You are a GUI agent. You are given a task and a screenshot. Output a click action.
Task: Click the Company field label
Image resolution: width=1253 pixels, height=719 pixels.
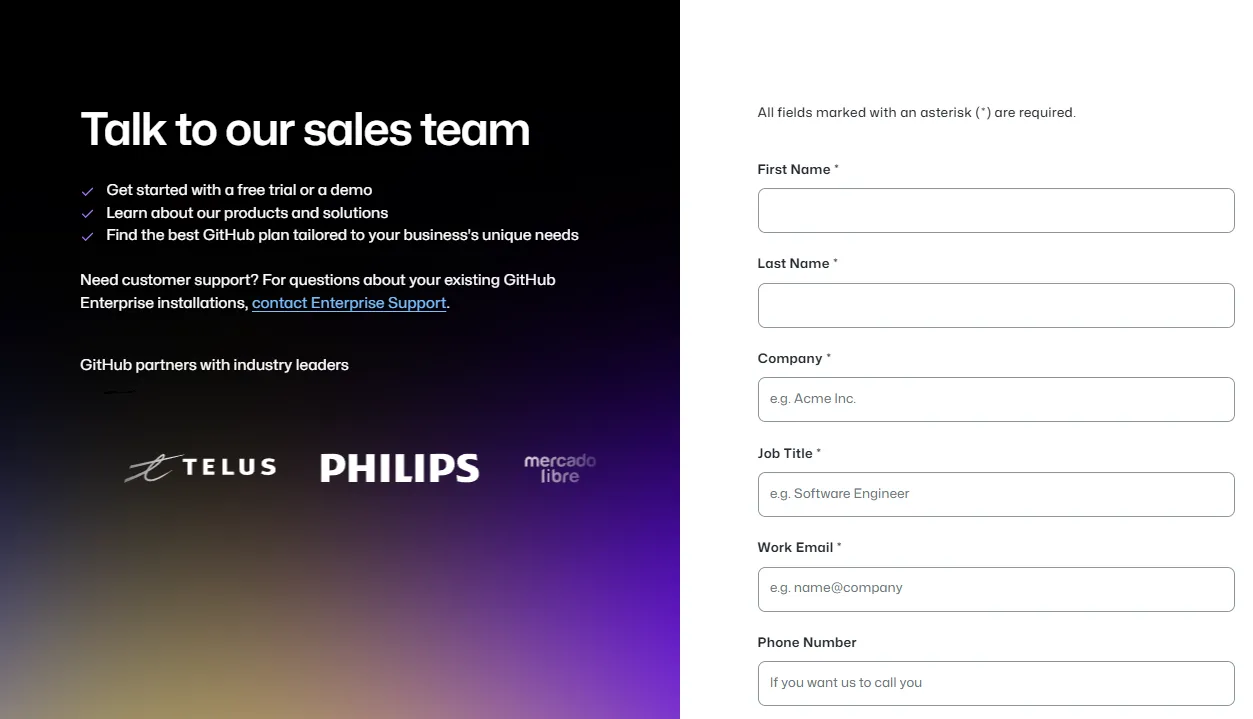[x=790, y=359]
